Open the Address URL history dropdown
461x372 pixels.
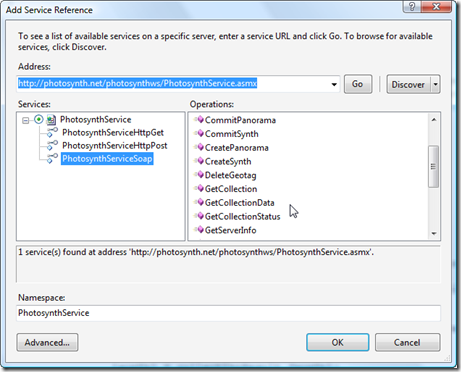[x=334, y=84]
